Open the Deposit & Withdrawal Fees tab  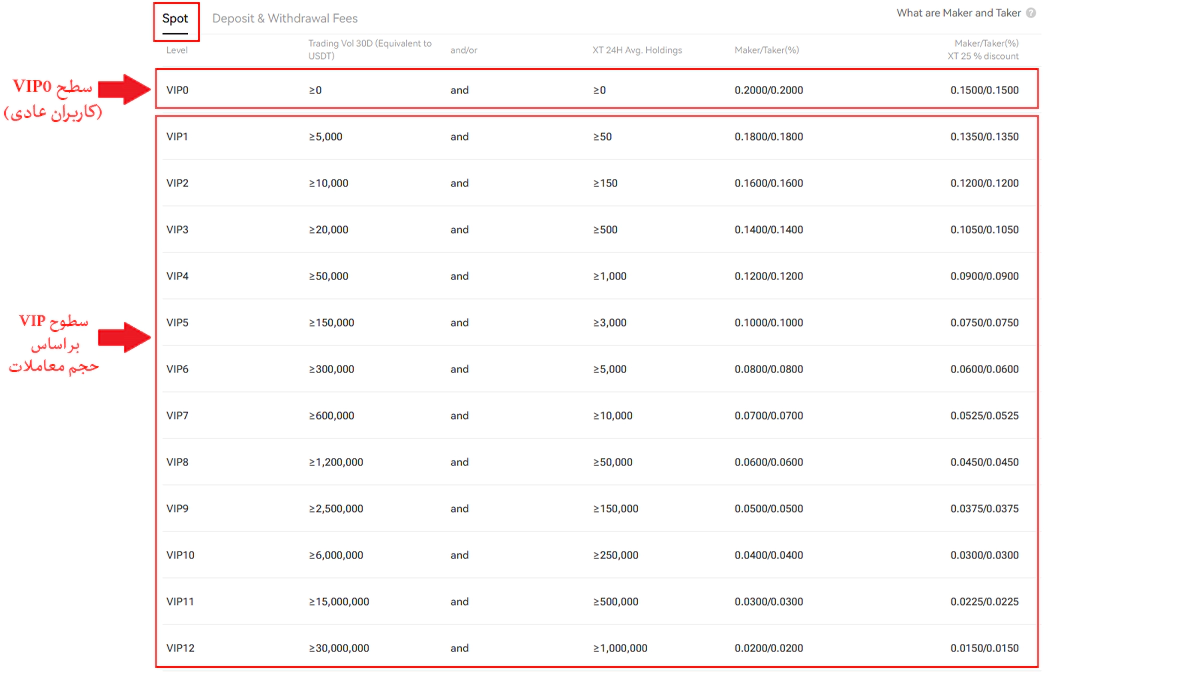click(x=285, y=19)
